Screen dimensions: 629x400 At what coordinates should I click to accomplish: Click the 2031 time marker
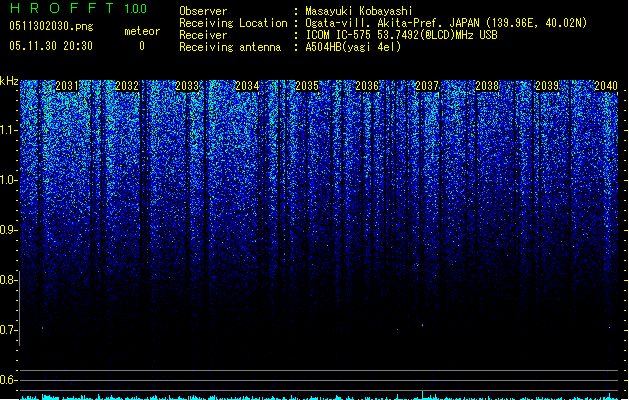tap(67, 86)
